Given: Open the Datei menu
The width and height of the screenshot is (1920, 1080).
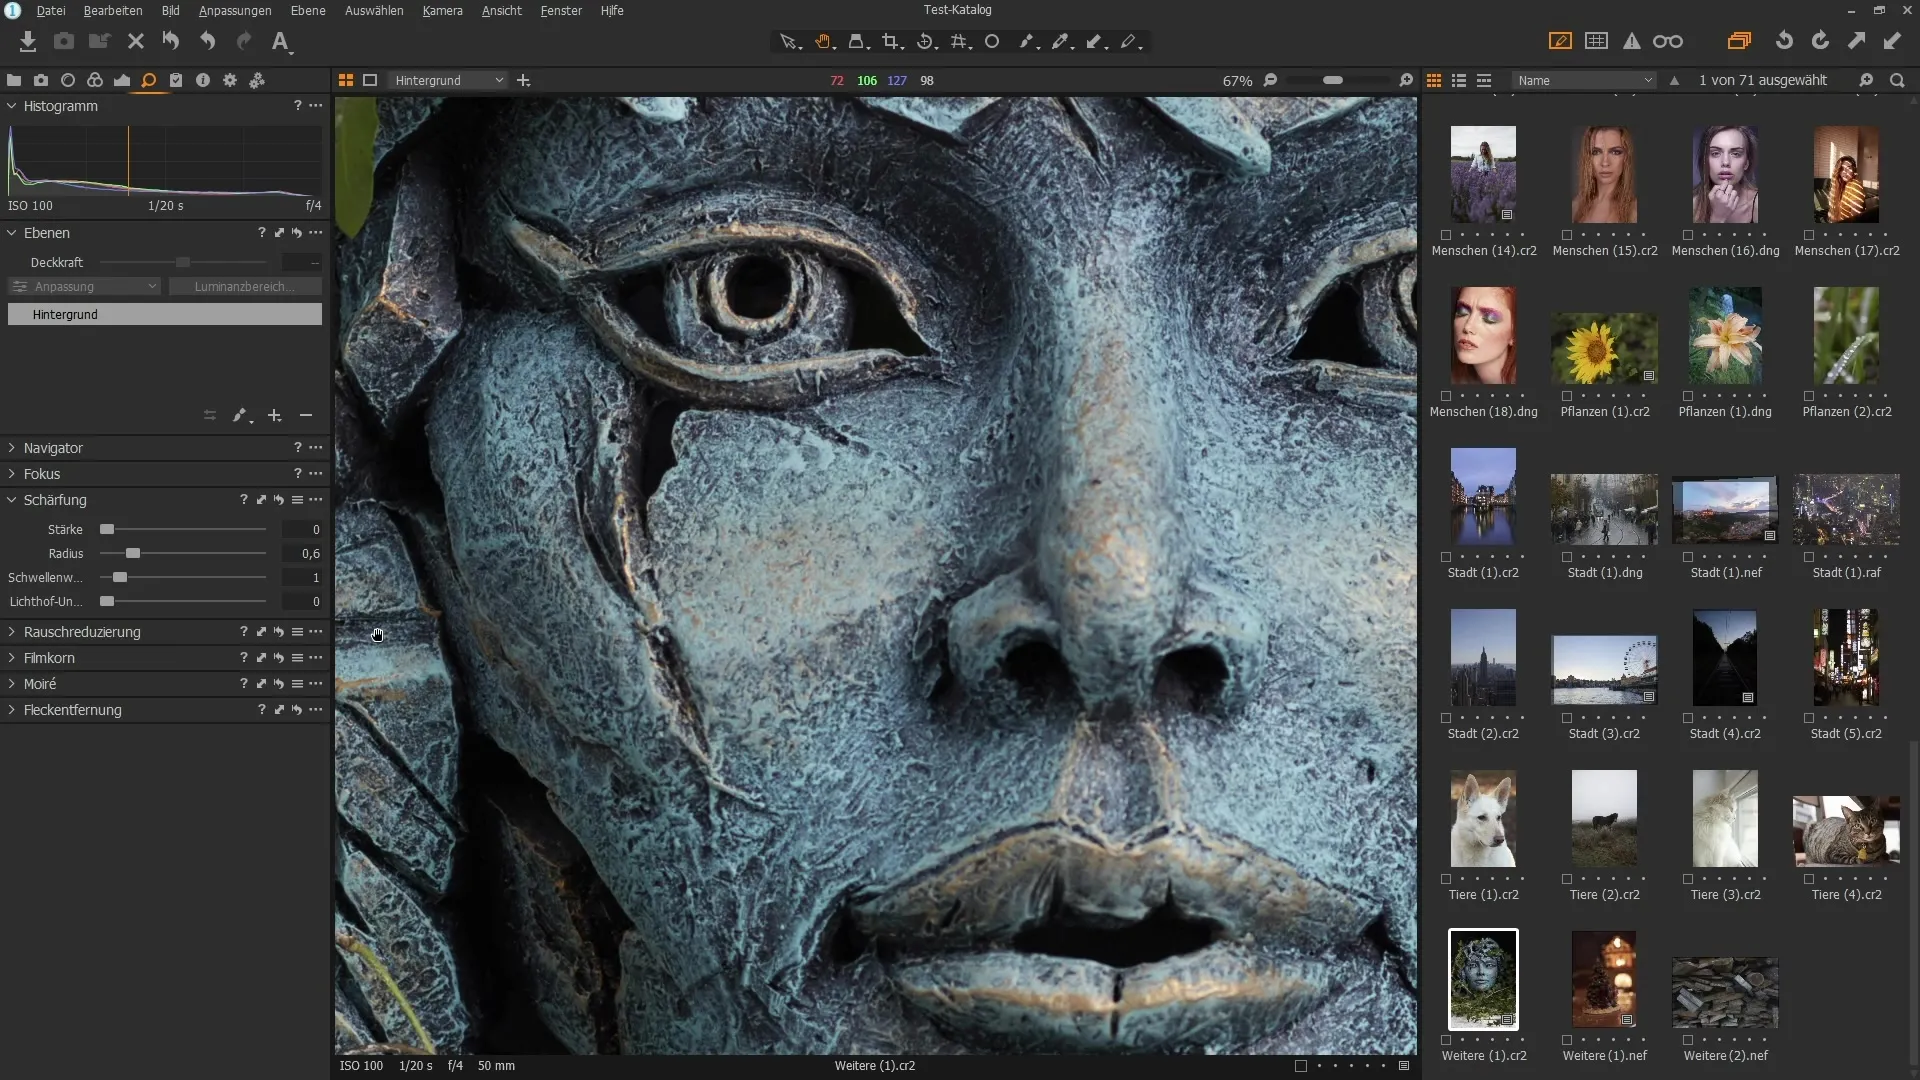Looking at the screenshot, I should click(51, 10).
